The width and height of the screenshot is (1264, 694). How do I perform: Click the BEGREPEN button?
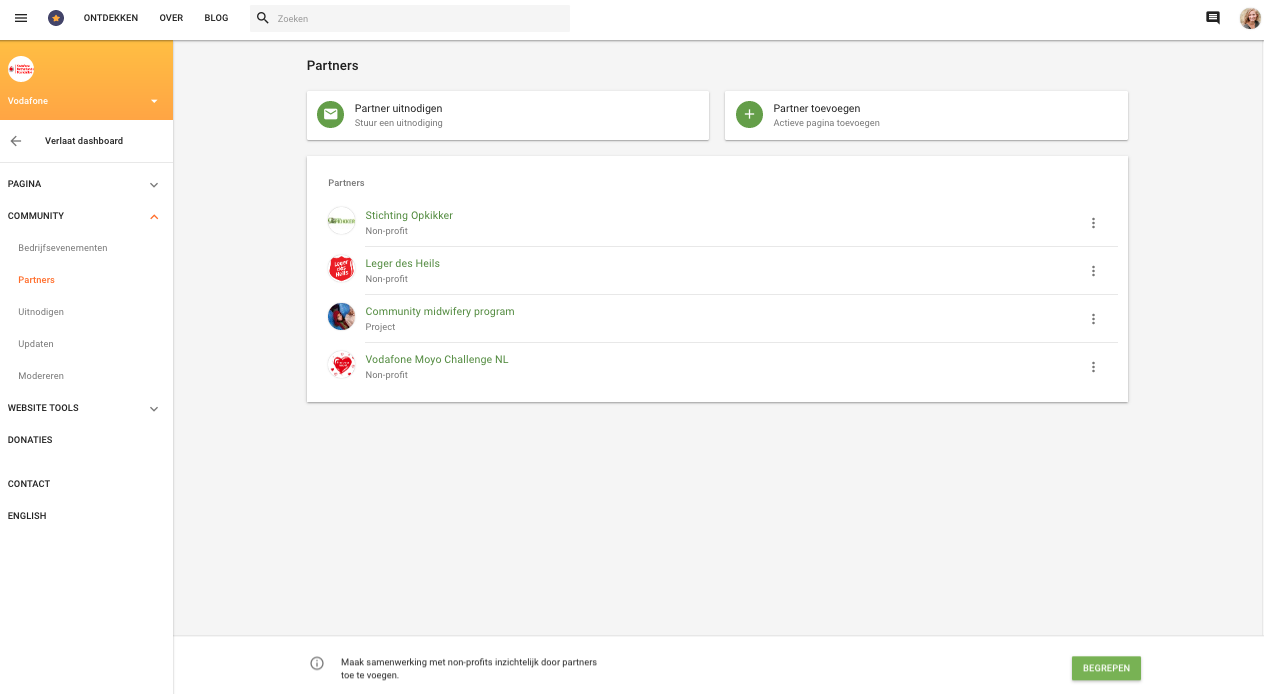click(x=1106, y=668)
